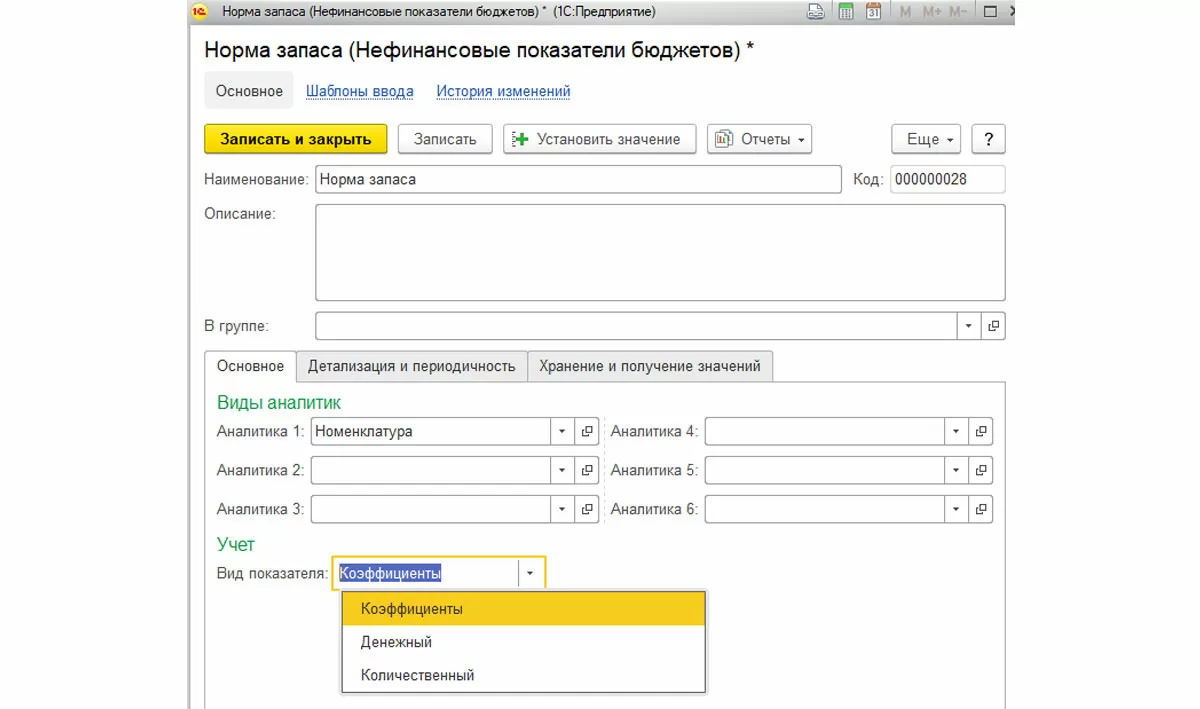1200x709 pixels.
Task: Click the Записать и закрыть button
Action: coord(295,139)
